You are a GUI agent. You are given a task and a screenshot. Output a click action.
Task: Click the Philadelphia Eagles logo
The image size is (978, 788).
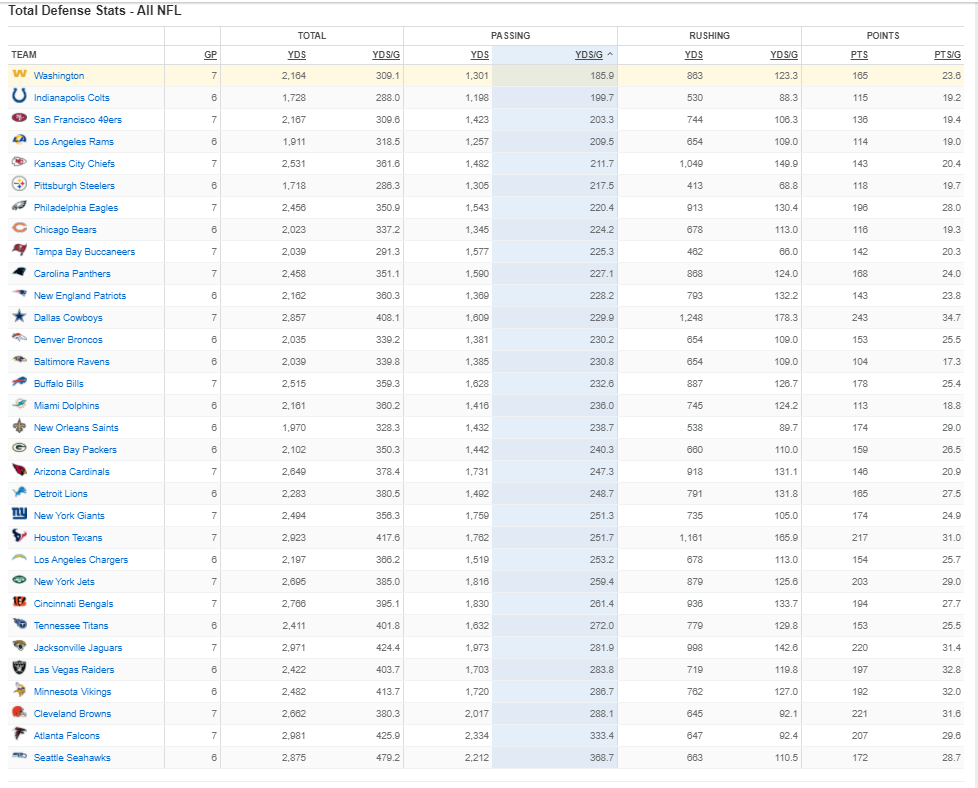tap(19, 206)
